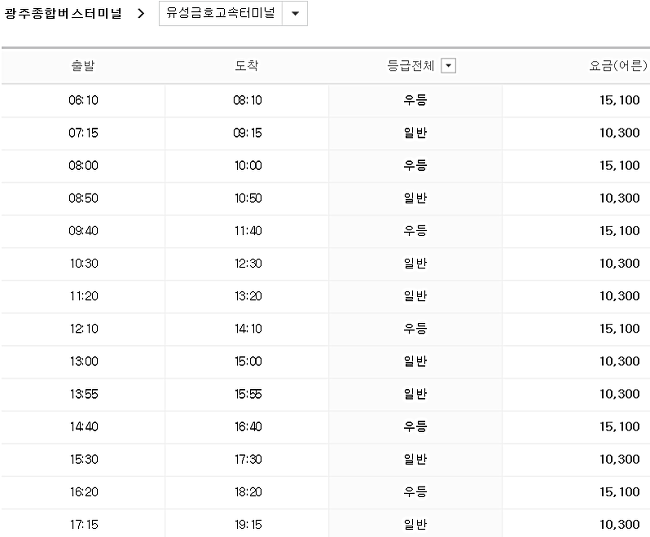Click 우등 grade in the 14:40 row
The width and height of the screenshot is (650, 537).
click(x=415, y=427)
